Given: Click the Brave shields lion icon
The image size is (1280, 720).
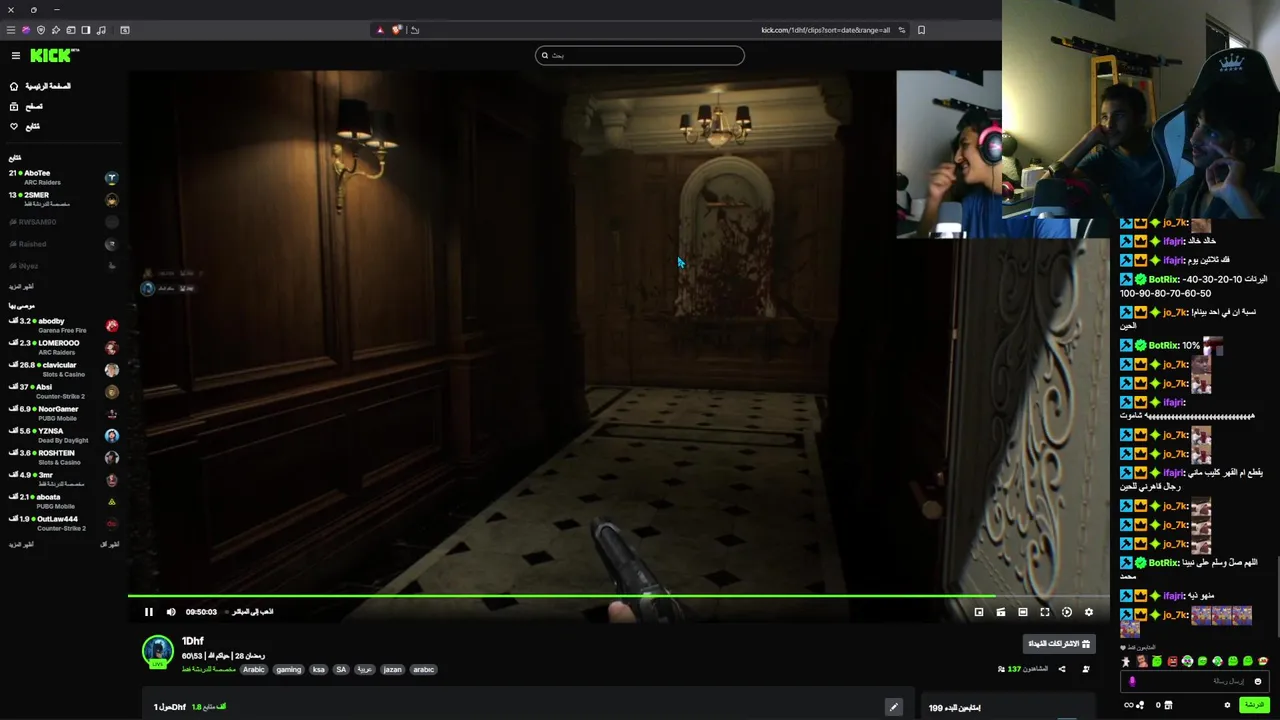Looking at the screenshot, I should pyautogui.click(x=396, y=30).
